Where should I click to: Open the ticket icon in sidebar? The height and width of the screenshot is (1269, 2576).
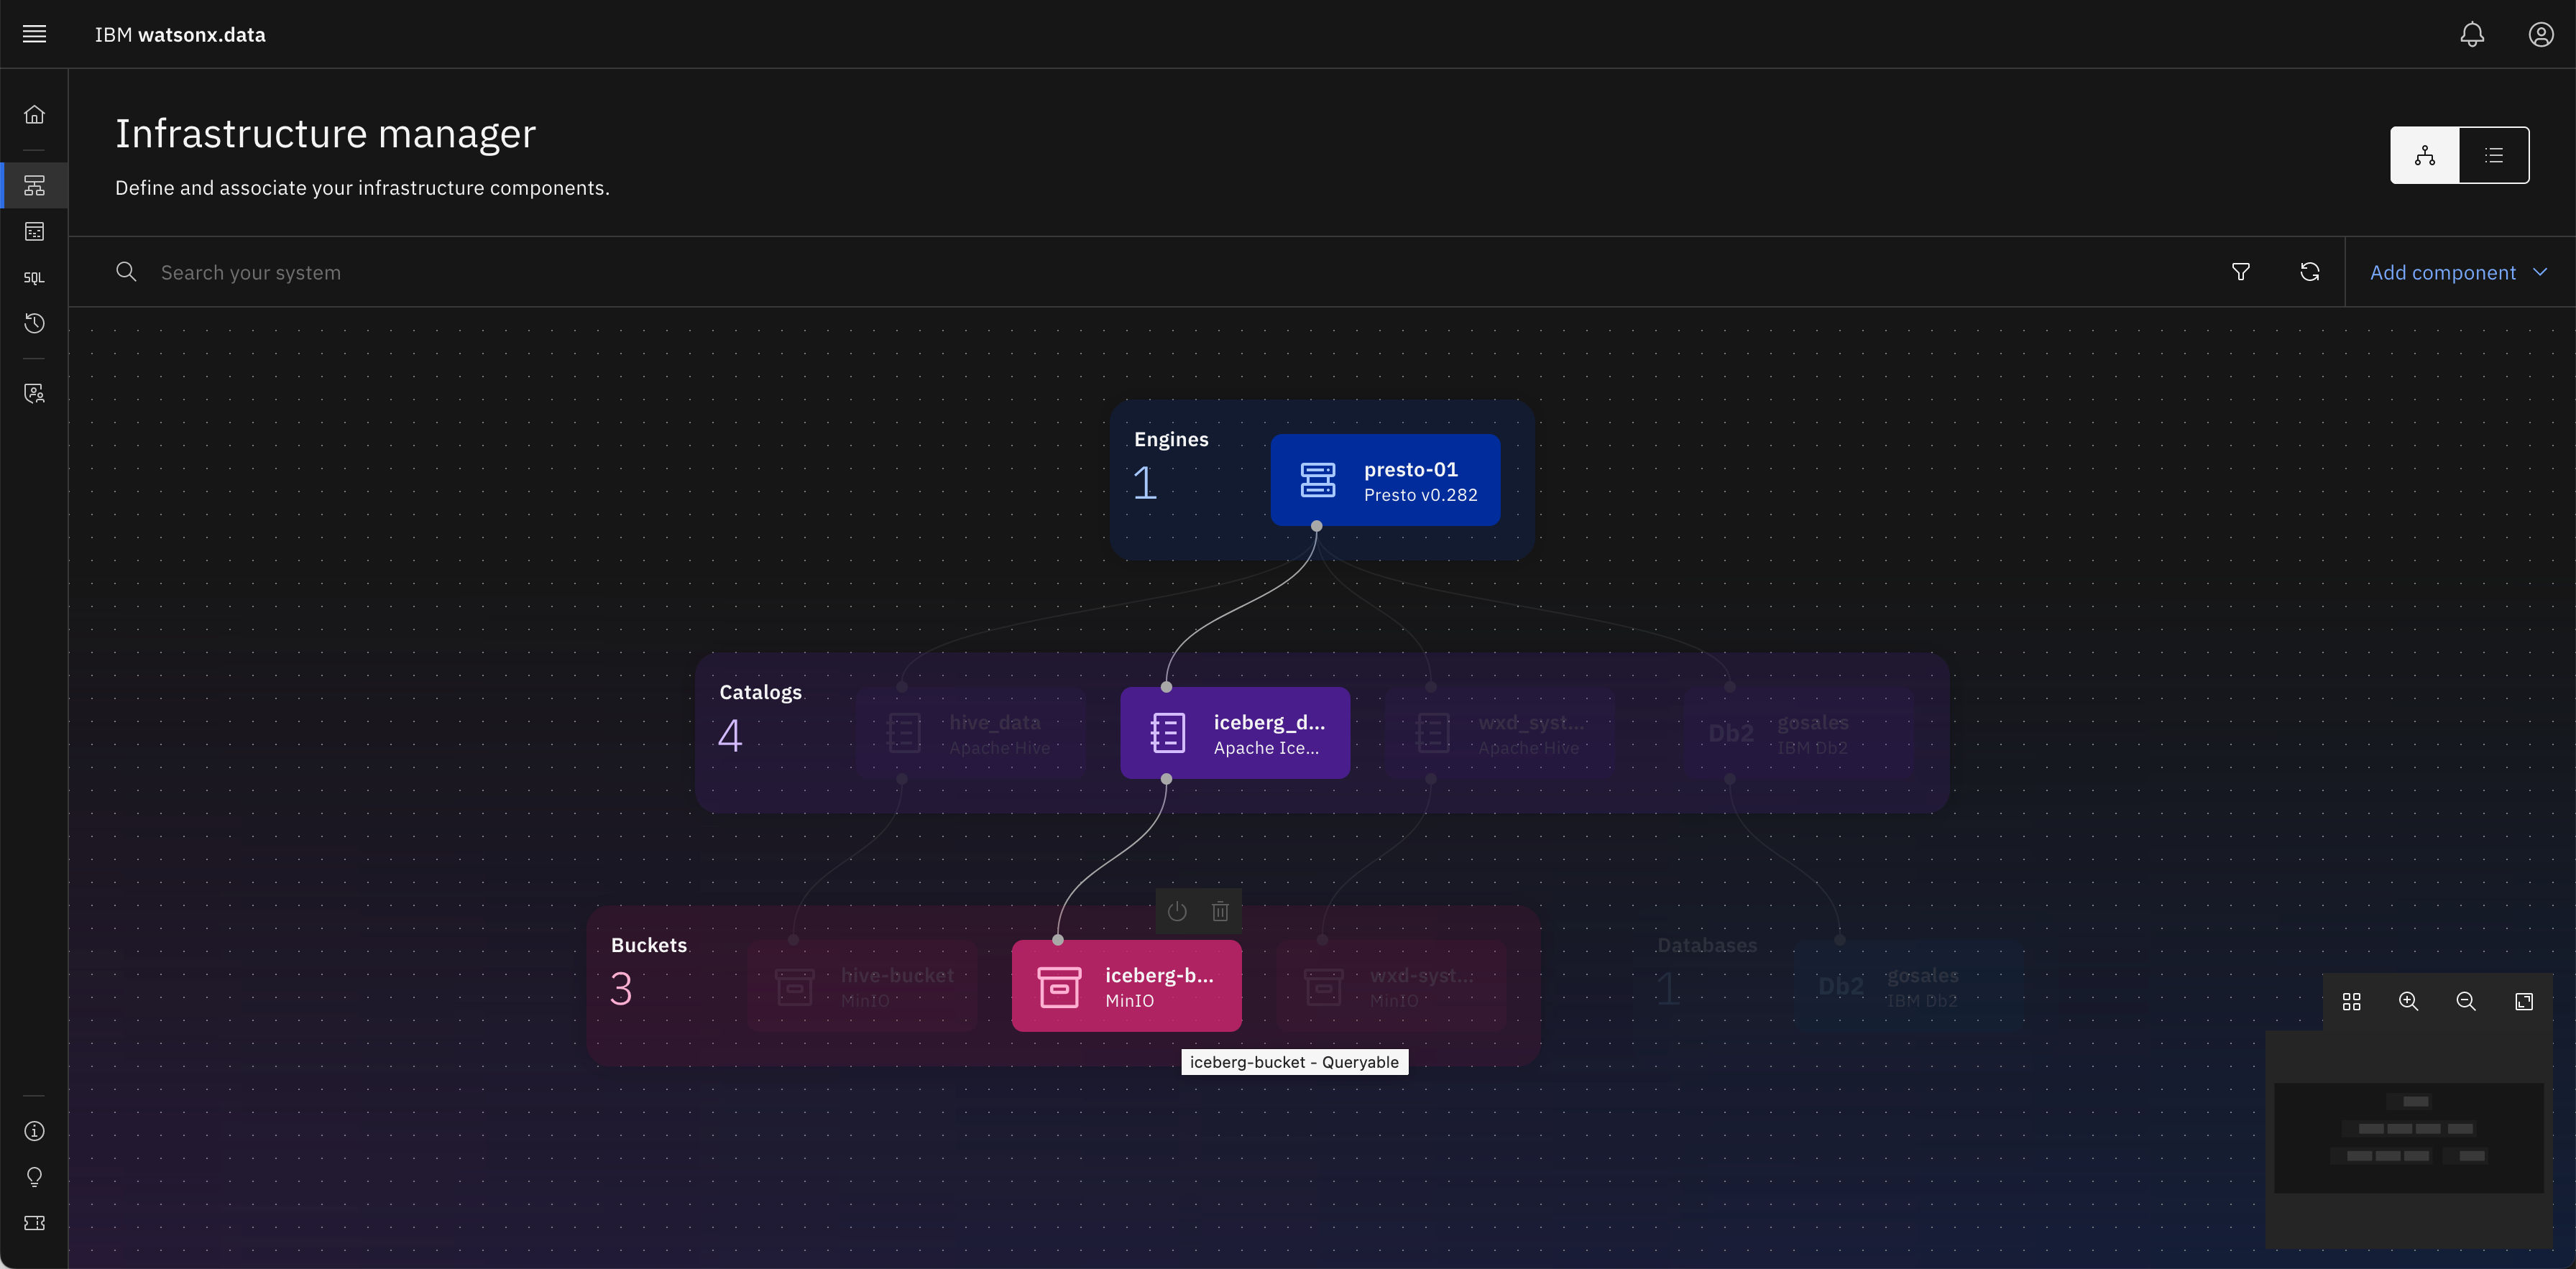click(x=34, y=1223)
